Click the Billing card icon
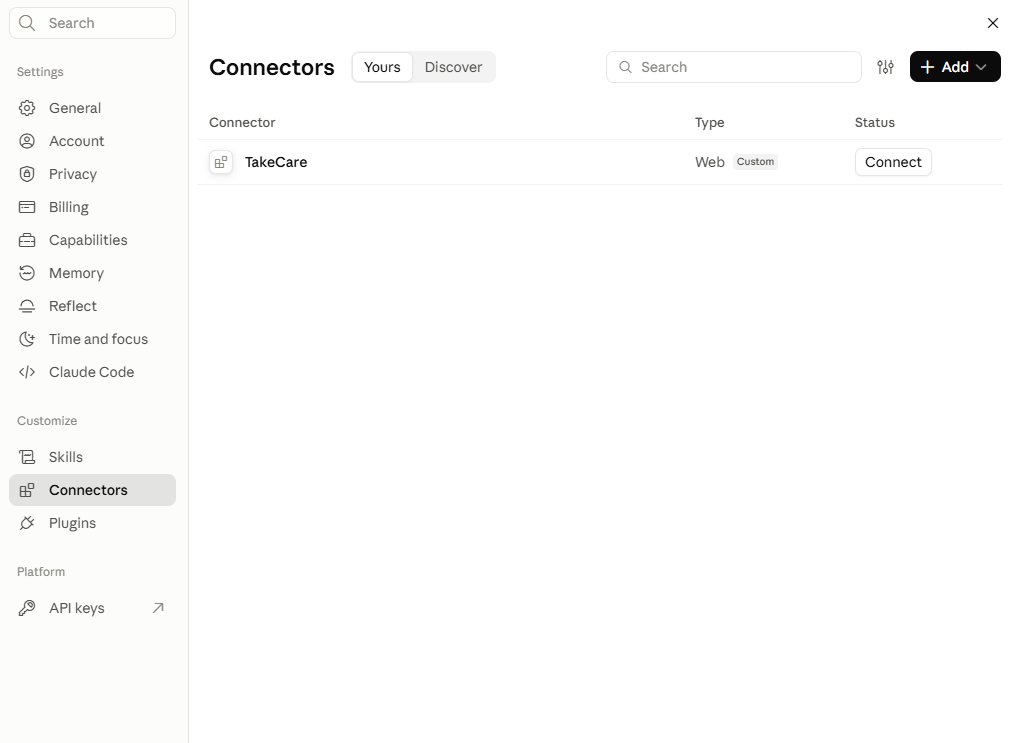 [x=27, y=207]
